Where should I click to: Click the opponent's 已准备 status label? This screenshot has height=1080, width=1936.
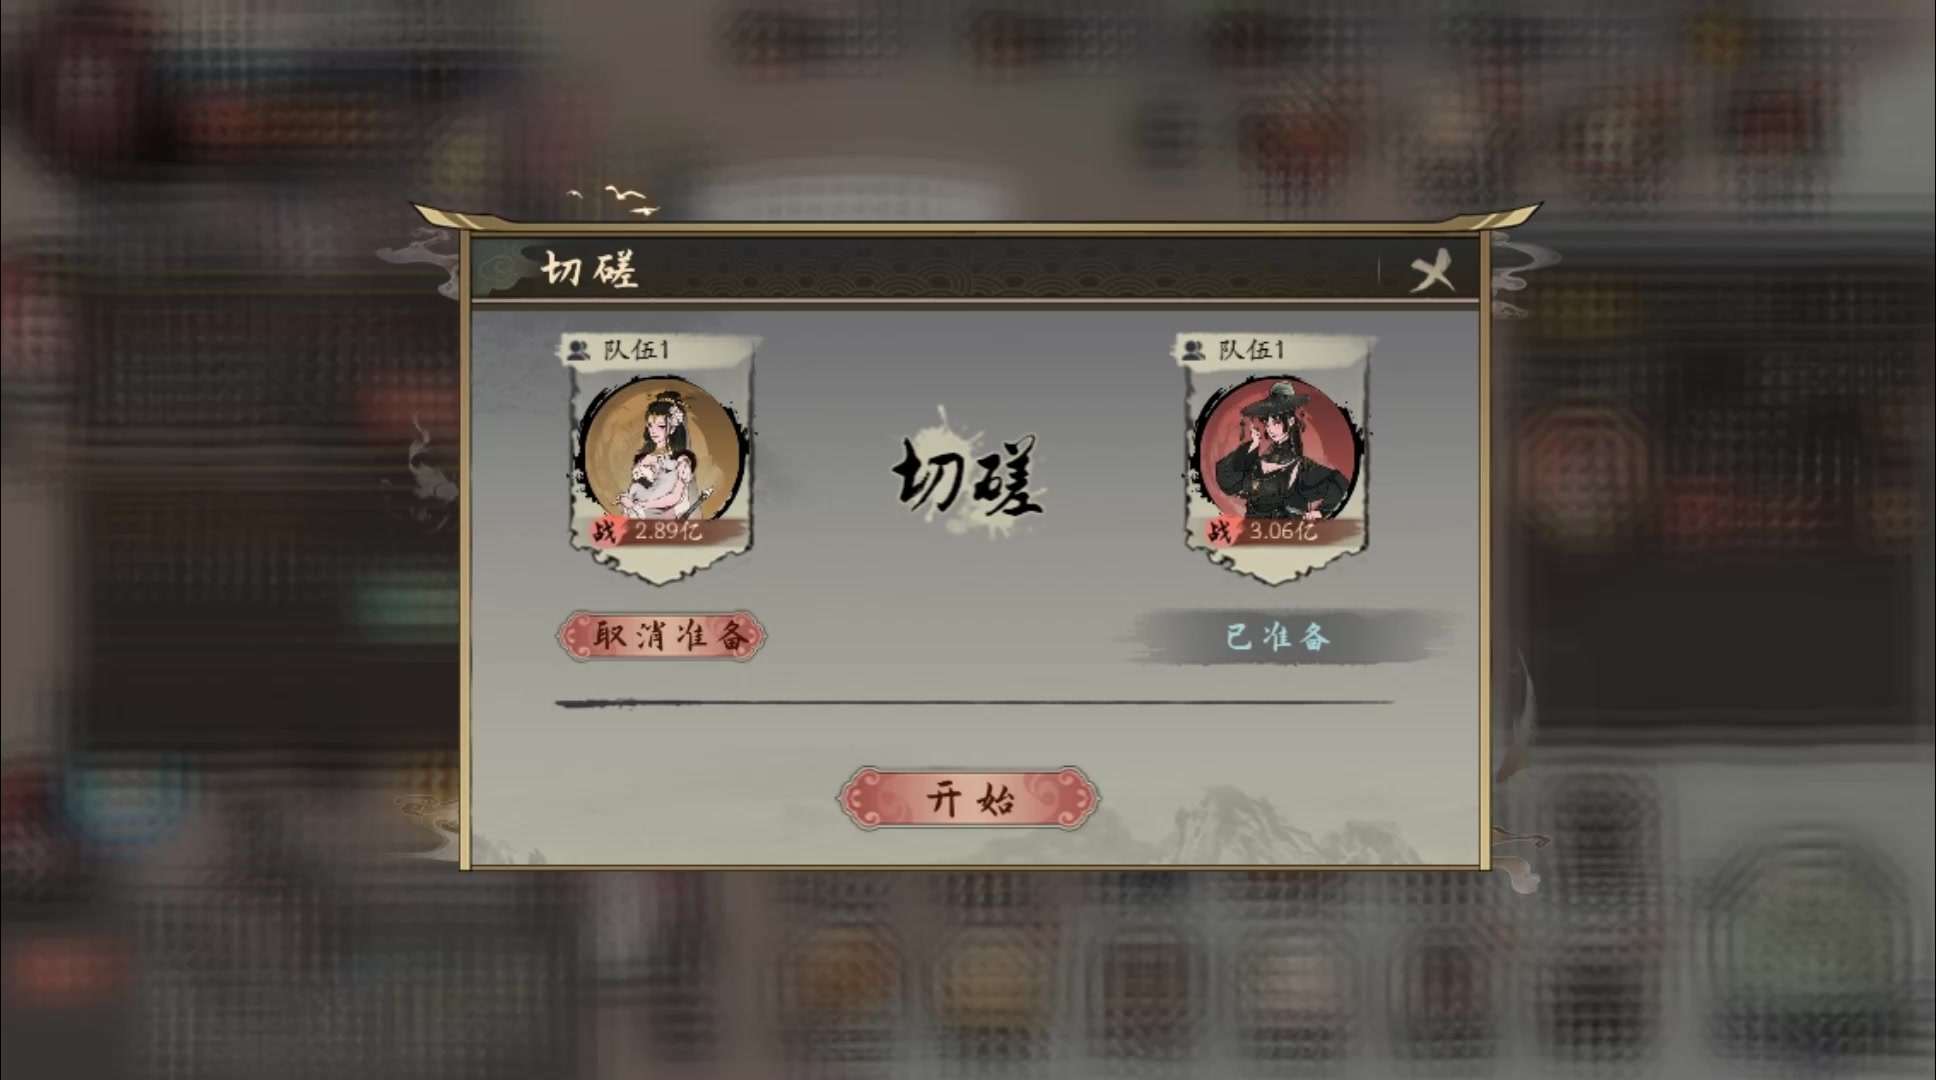[1278, 637]
